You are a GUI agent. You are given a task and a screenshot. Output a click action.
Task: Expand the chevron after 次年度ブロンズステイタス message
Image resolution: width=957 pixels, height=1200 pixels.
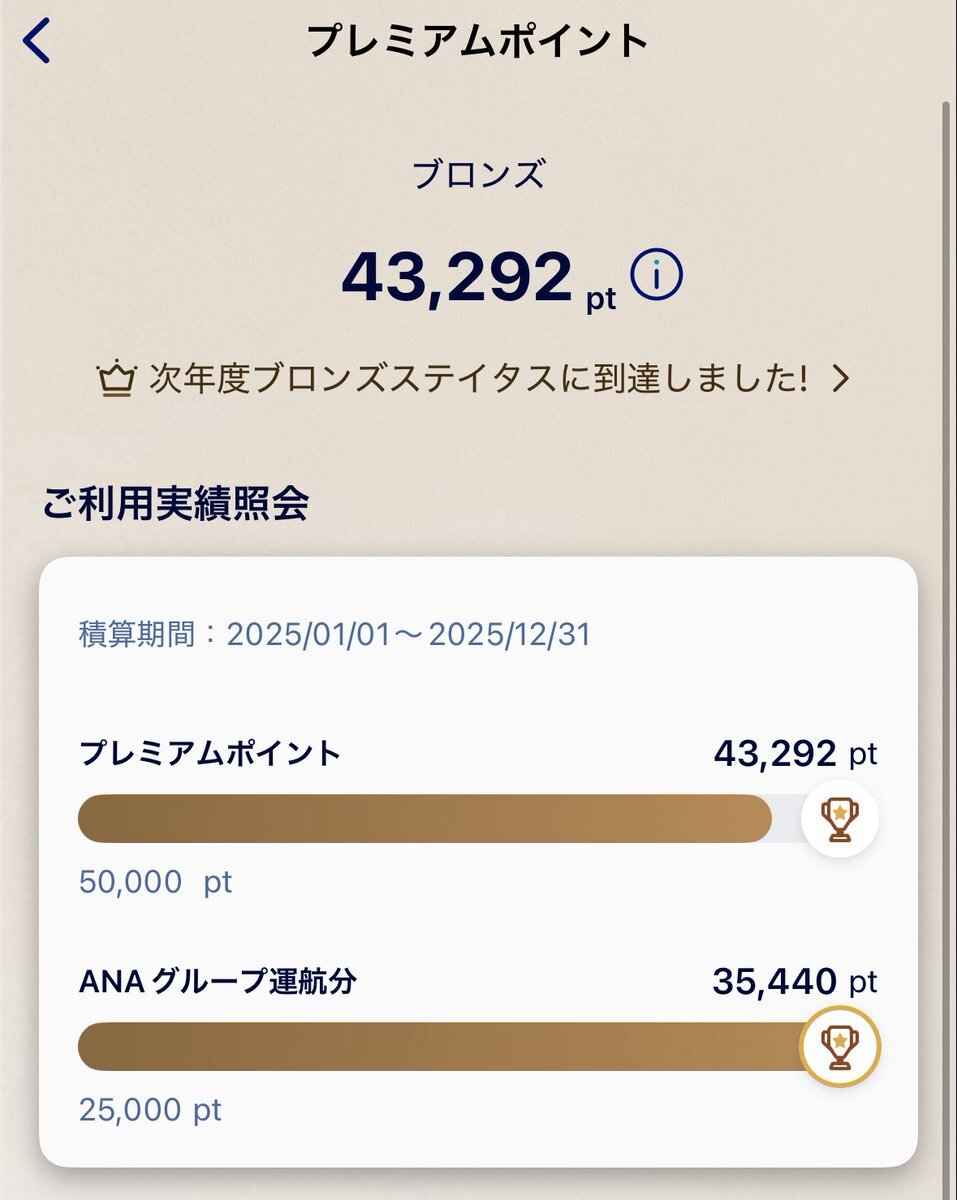[x=841, y=379]
